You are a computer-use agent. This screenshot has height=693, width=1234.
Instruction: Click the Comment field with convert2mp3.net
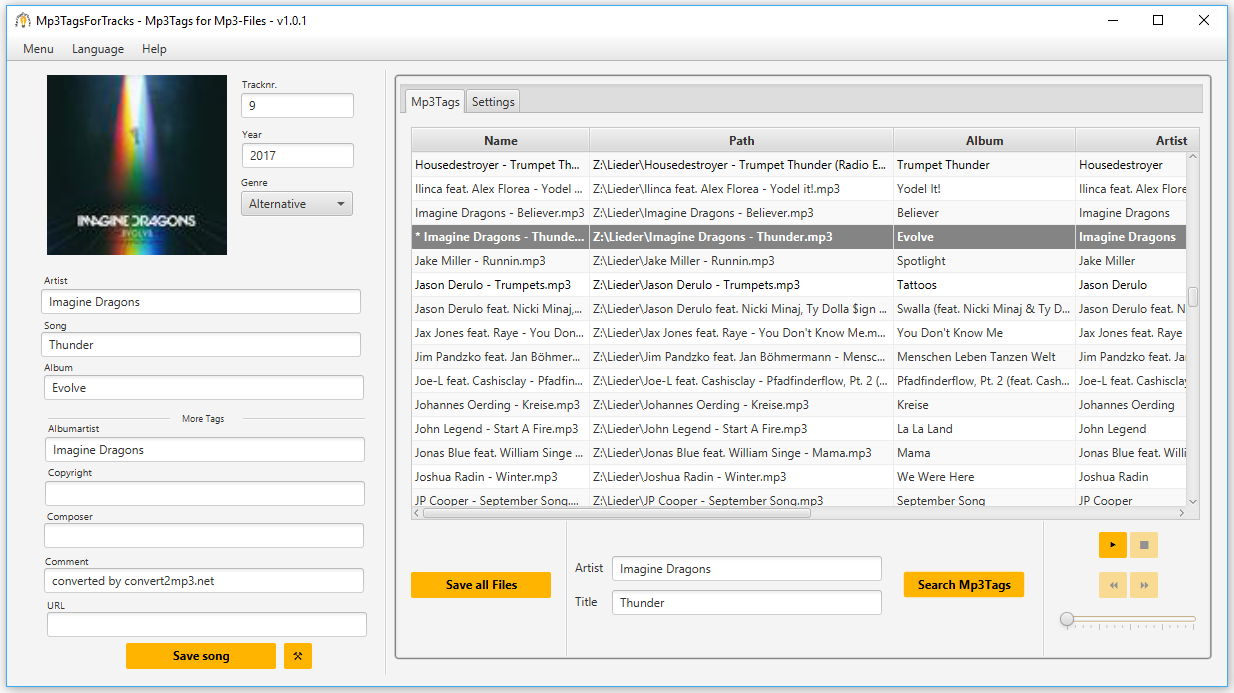(204, 581)
